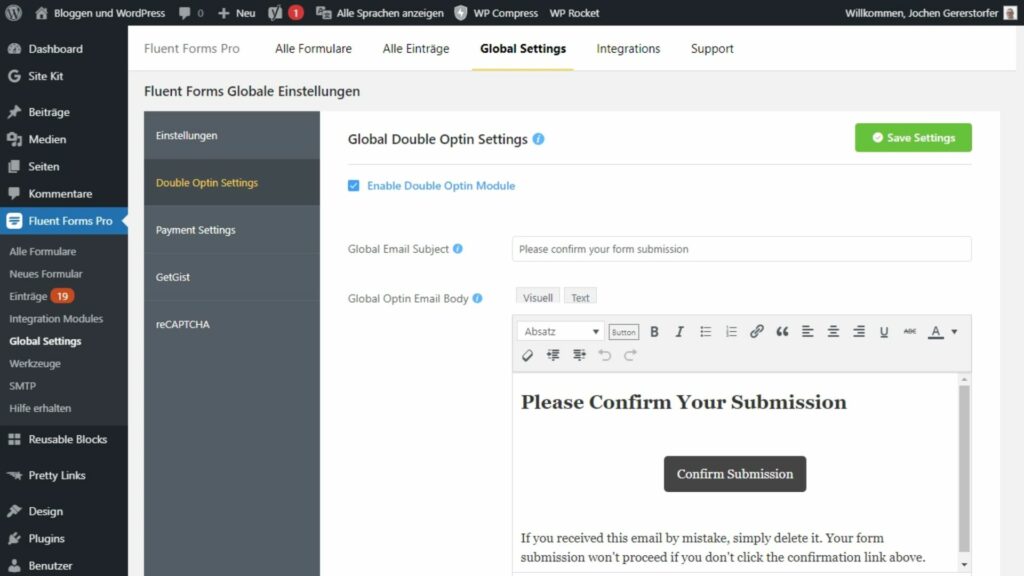Expand the text color dropdown arrow
The image size is (1024, 576).
(x=954, y=332)
